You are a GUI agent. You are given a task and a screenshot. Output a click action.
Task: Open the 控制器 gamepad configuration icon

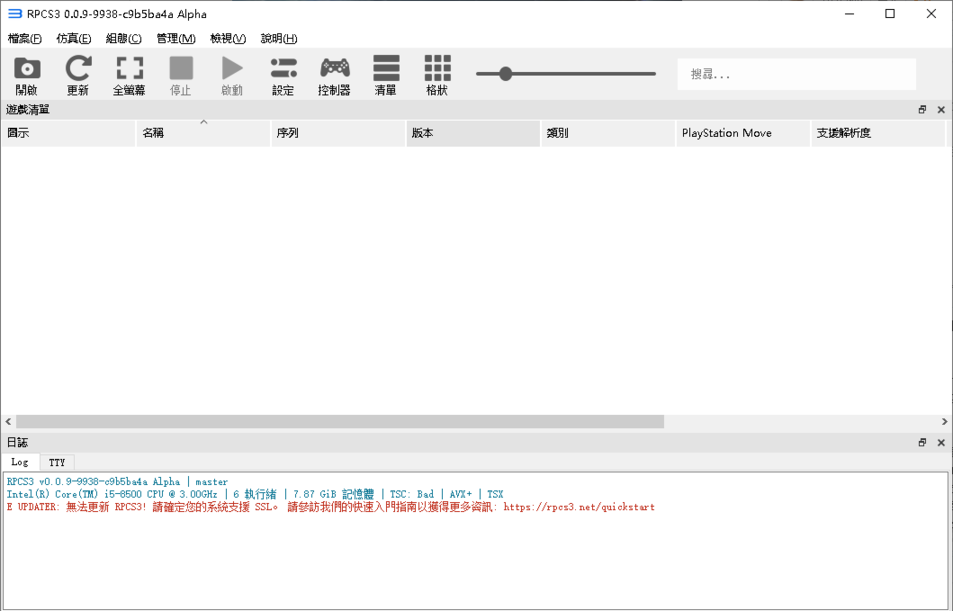coord(334,73)
